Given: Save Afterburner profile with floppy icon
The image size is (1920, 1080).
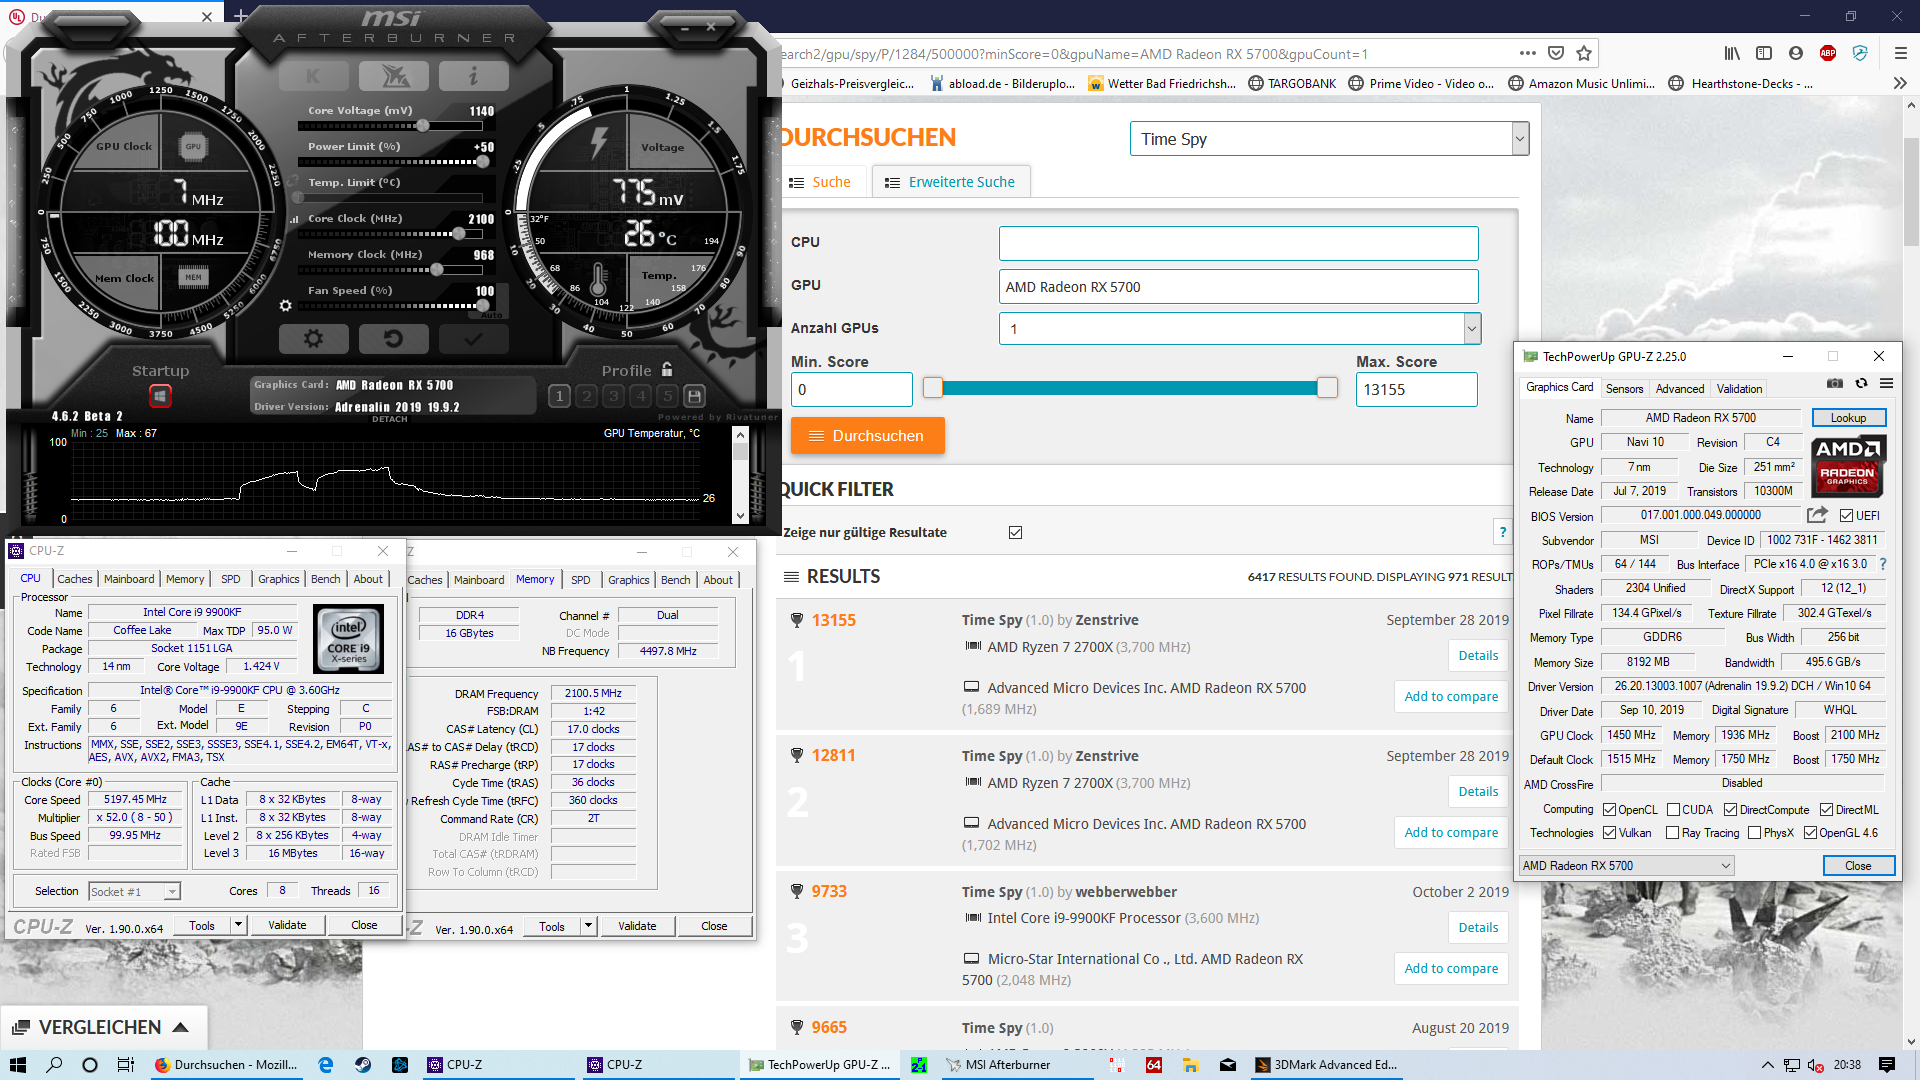Looking at the screenshot, I should (x=695, y=396).
